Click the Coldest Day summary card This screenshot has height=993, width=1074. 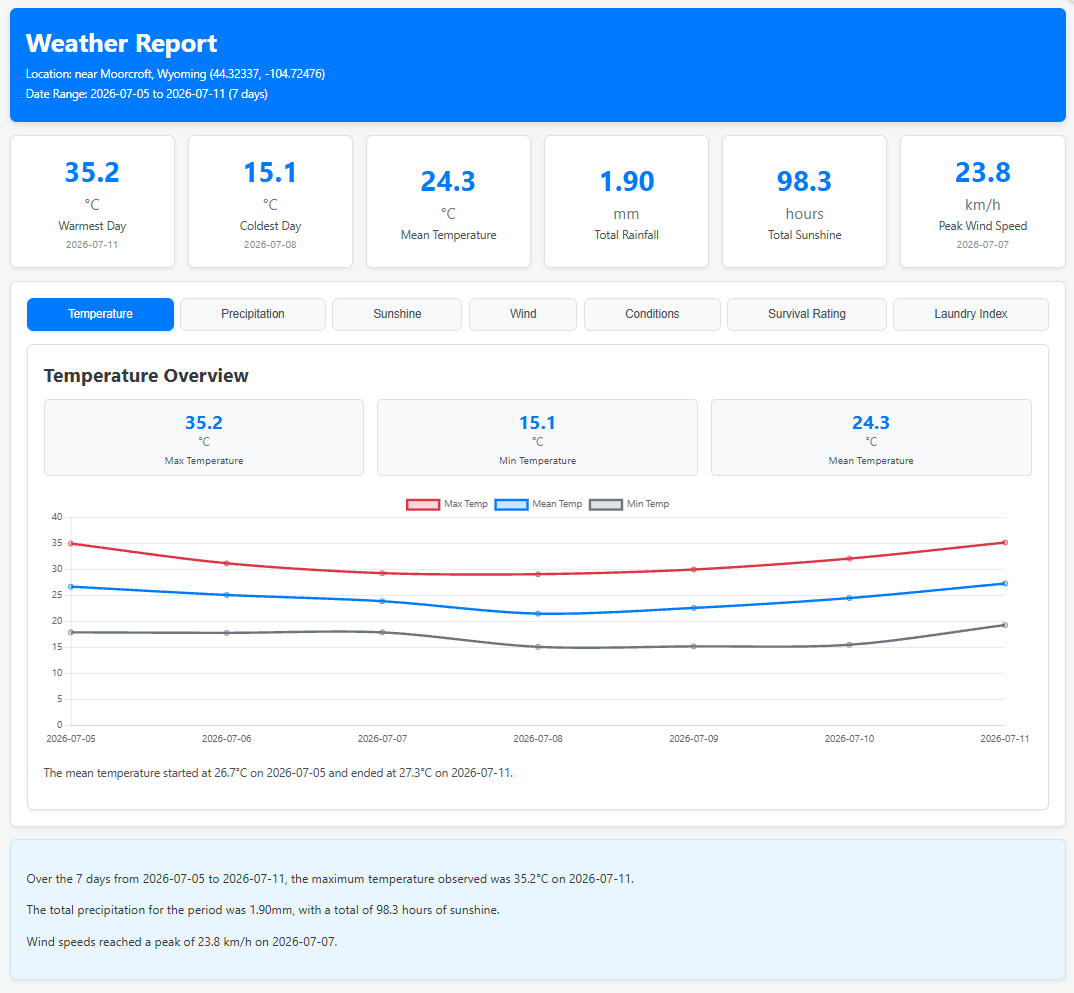pos(271,201)
